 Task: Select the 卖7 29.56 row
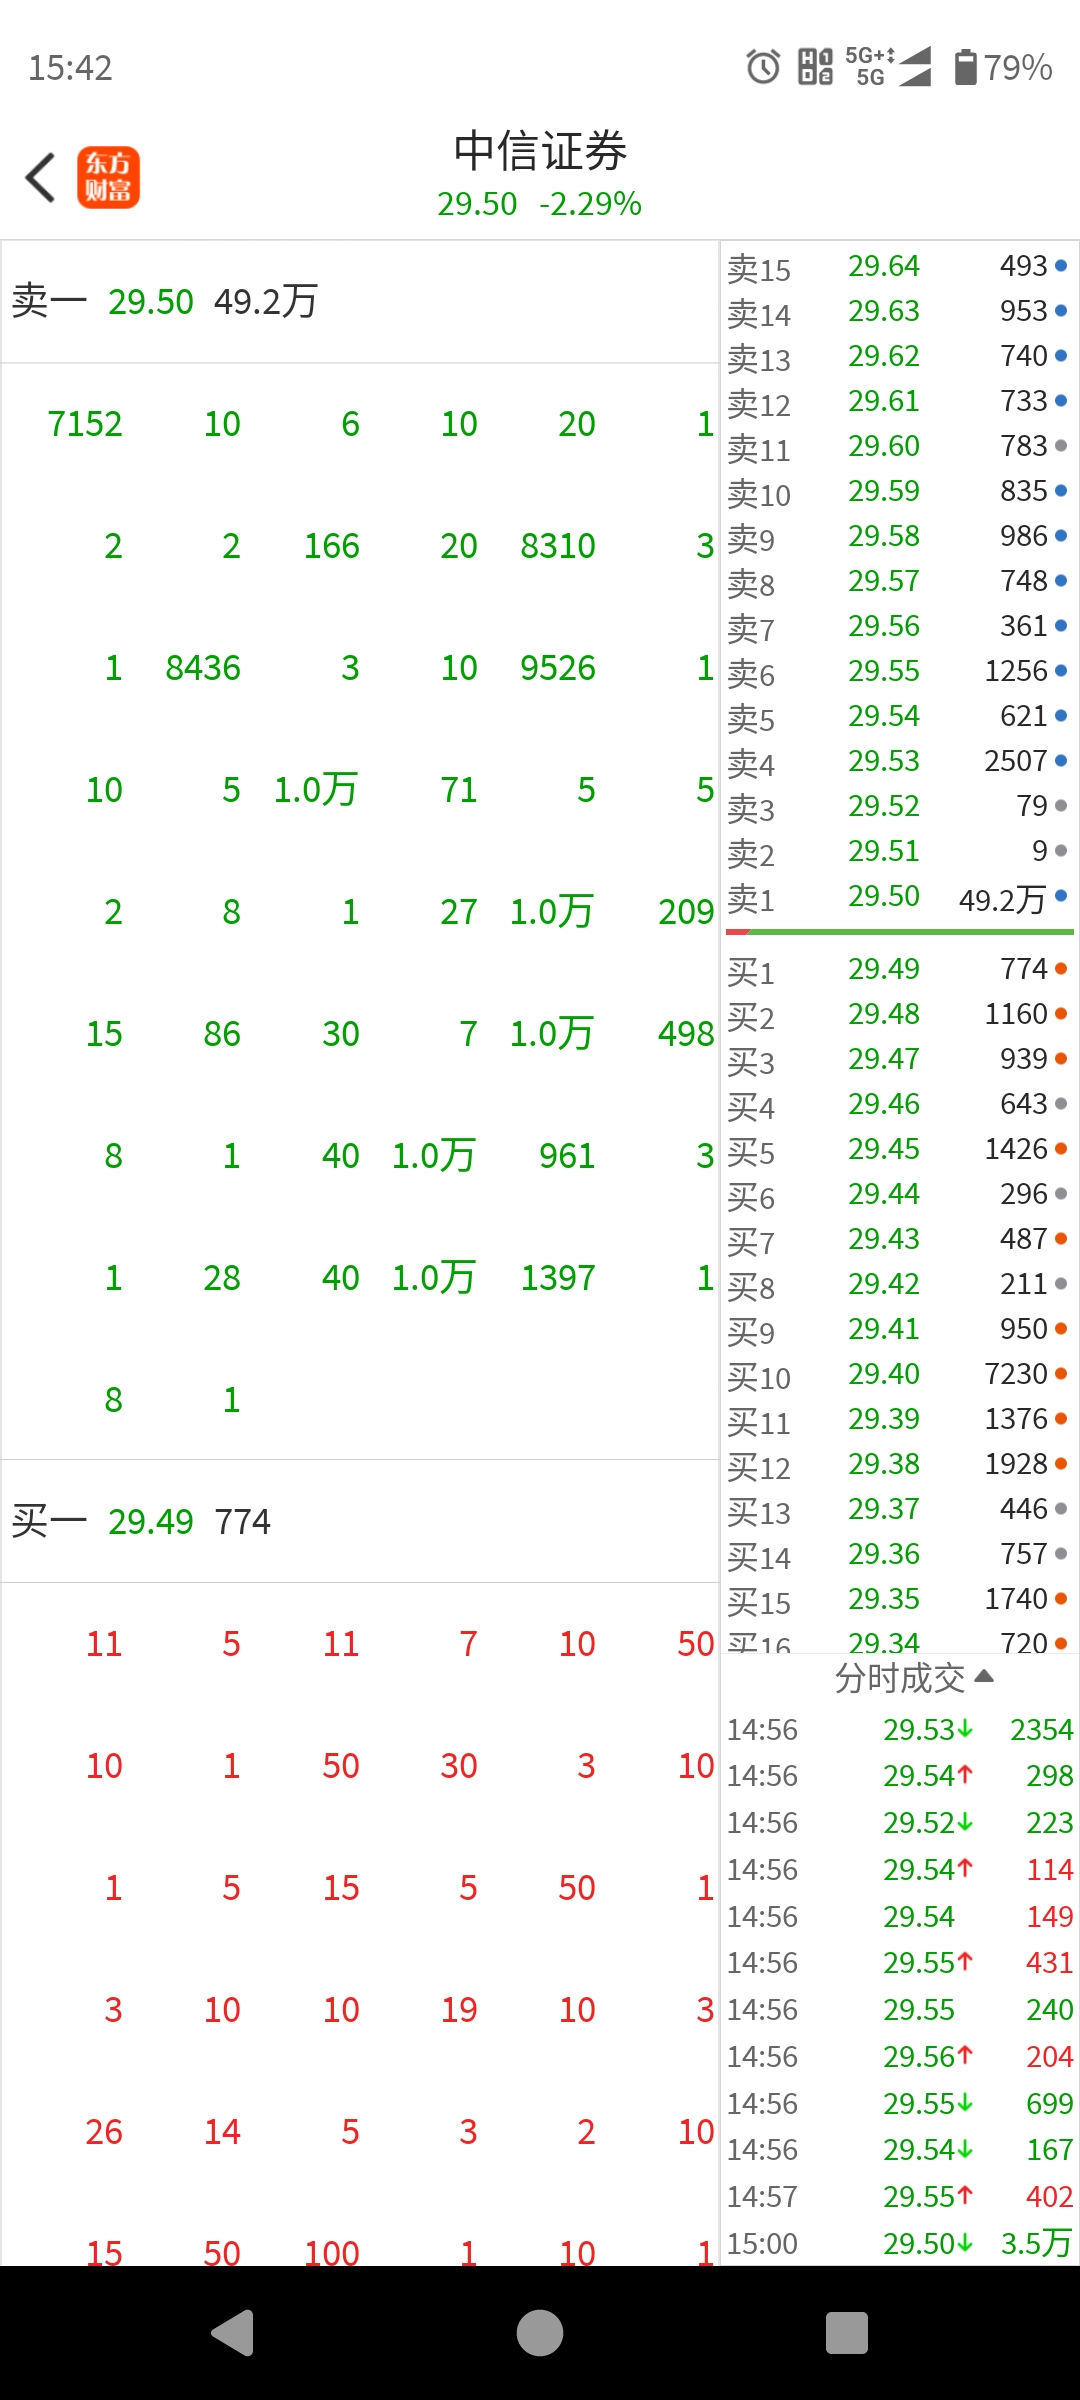(898, 627)
